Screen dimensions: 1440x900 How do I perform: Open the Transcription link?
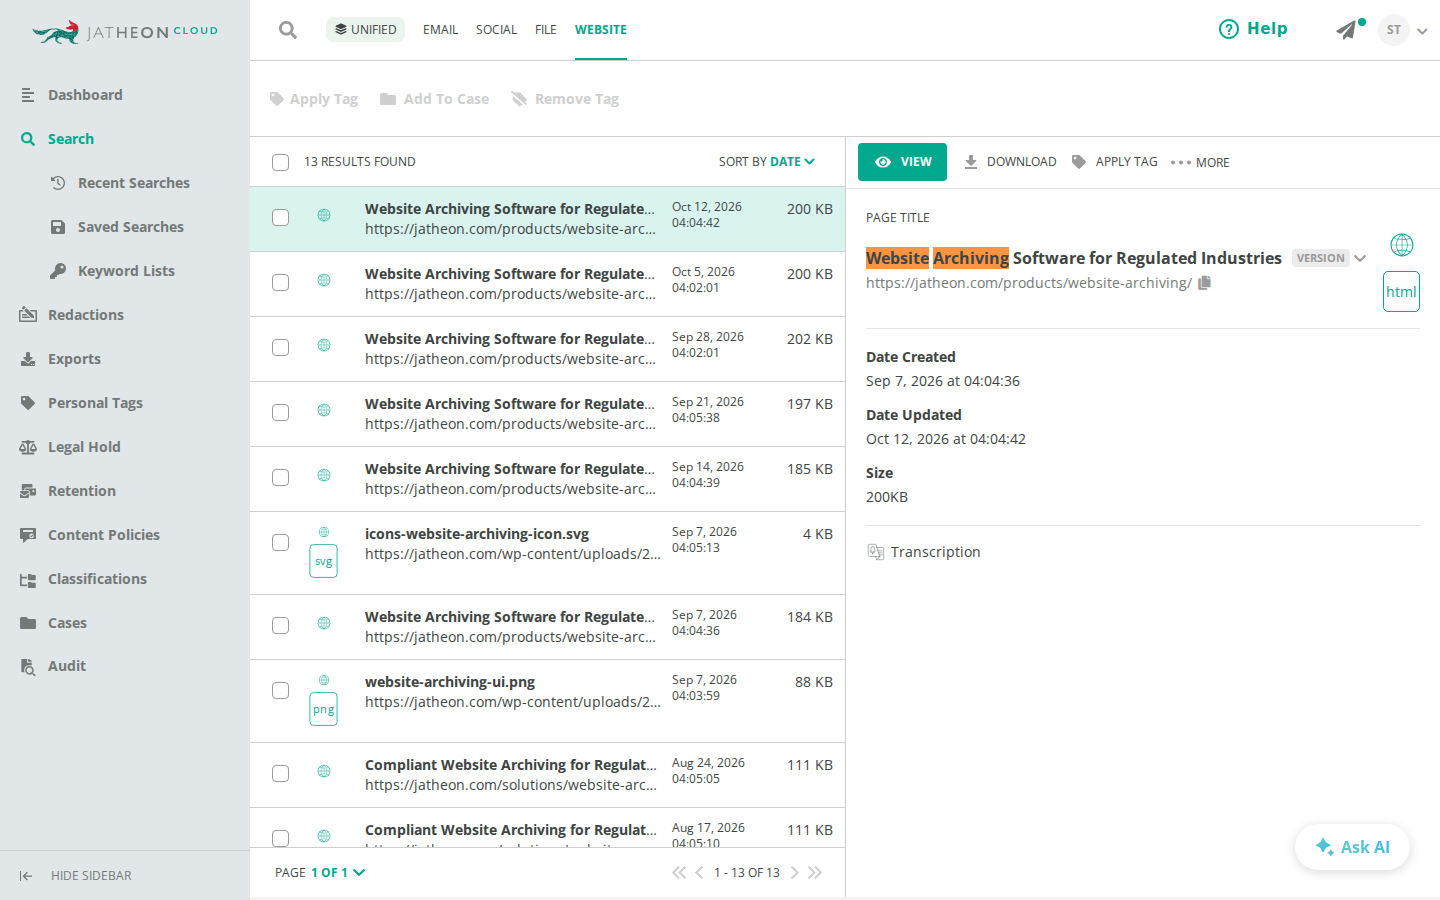(924, 552)
